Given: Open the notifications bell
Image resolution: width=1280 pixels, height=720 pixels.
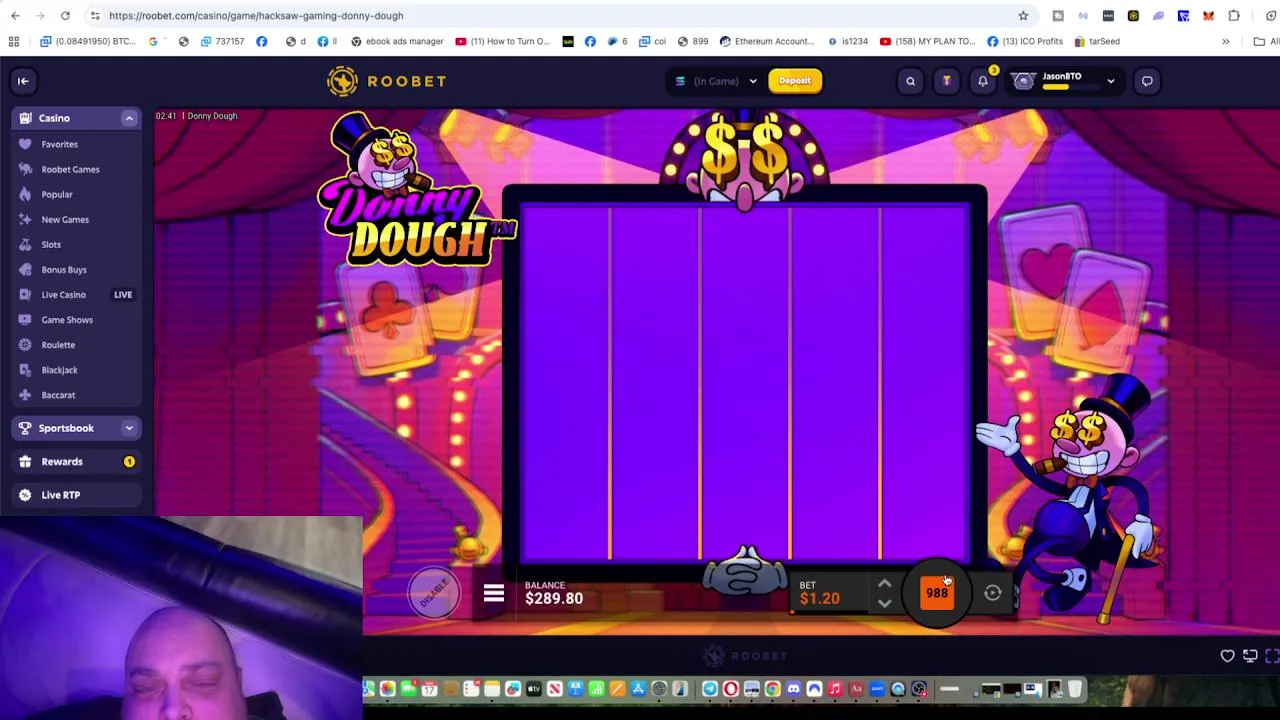Looking at the screenshot, I should (982, 81).
